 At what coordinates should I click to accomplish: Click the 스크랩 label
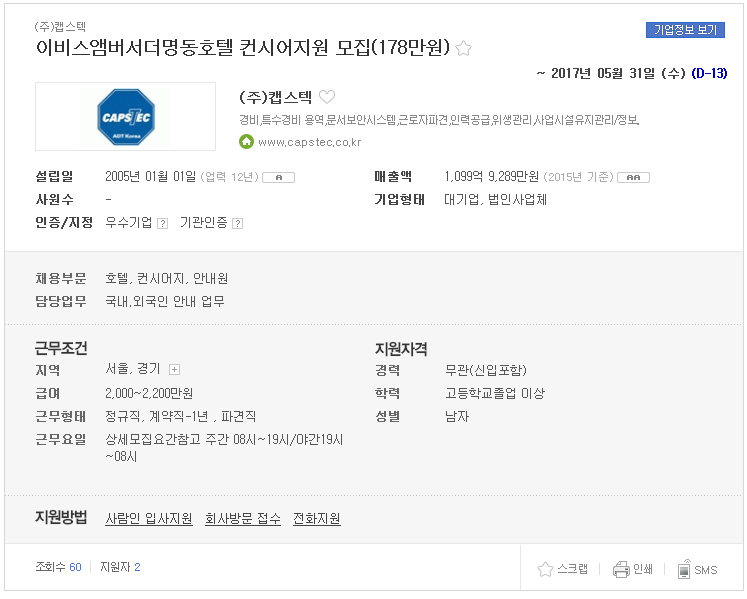573,569
